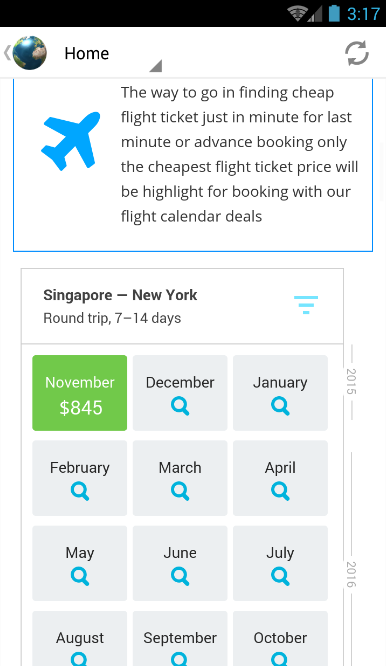Image resolution: width=386 pixels, height=666 pixels.
Task: Tap the February search magnifier
Action: (x=80, y=491)
